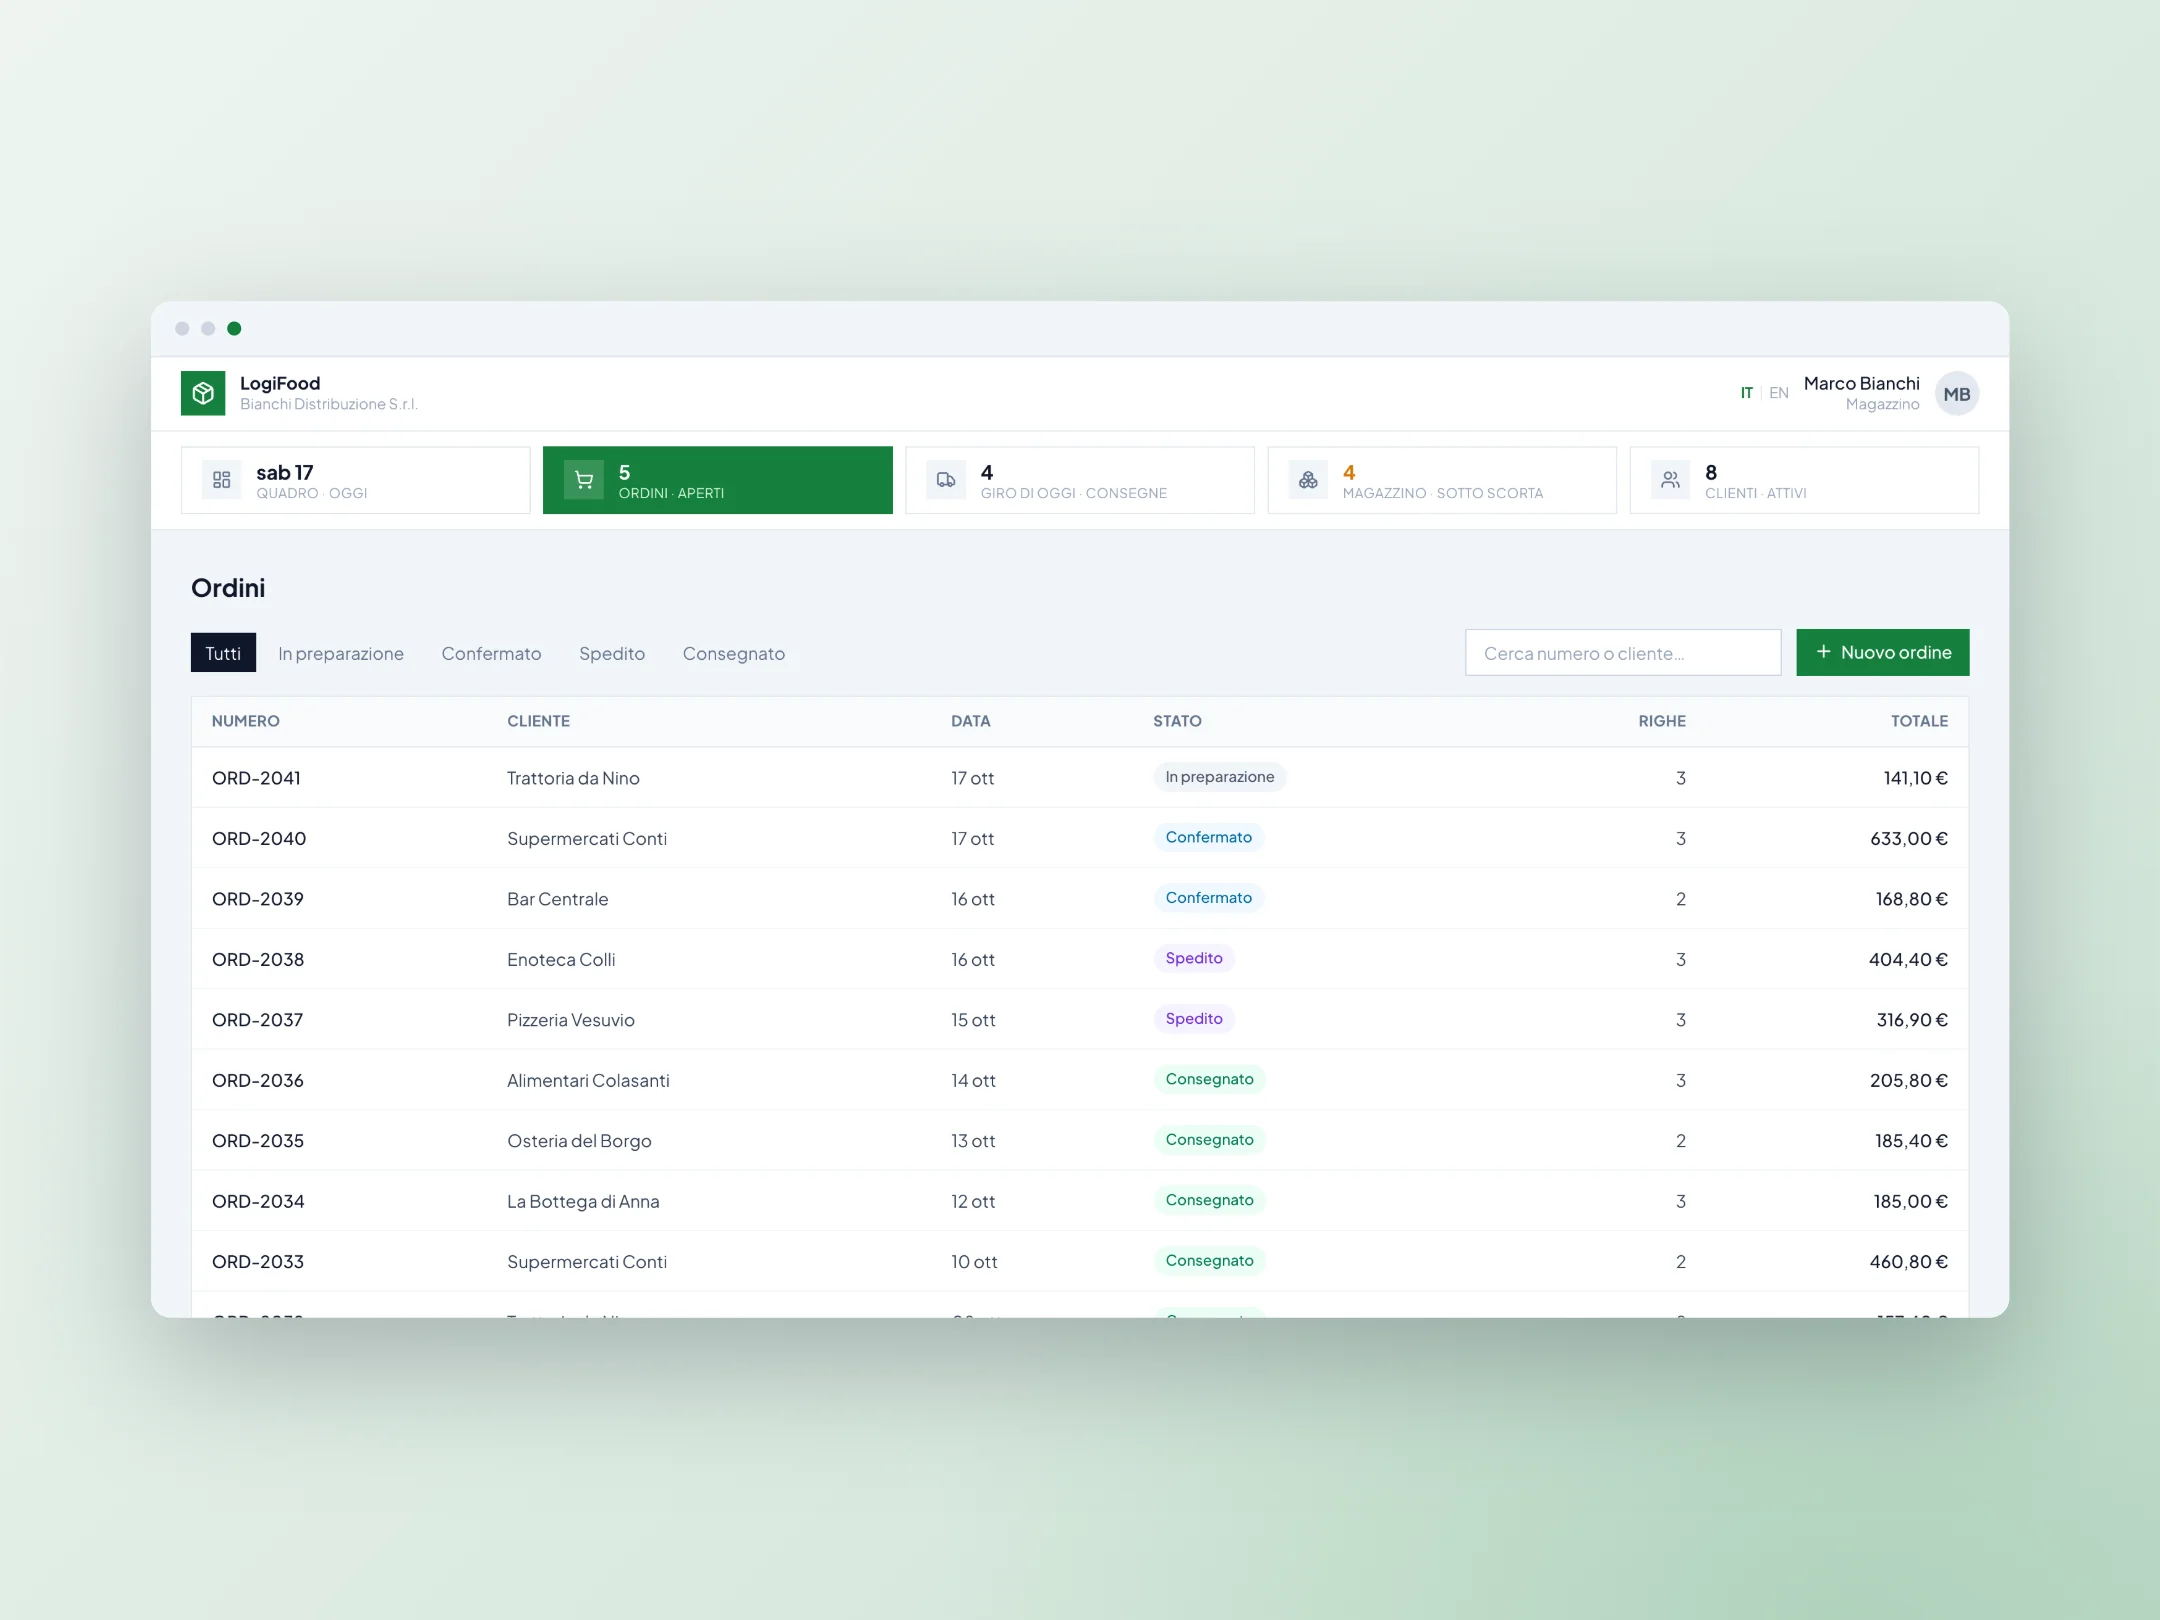The width and height of the screenshot is (2160, 1620).
Task: Click the MB user avatar
Action: [x=1957, y=394]
